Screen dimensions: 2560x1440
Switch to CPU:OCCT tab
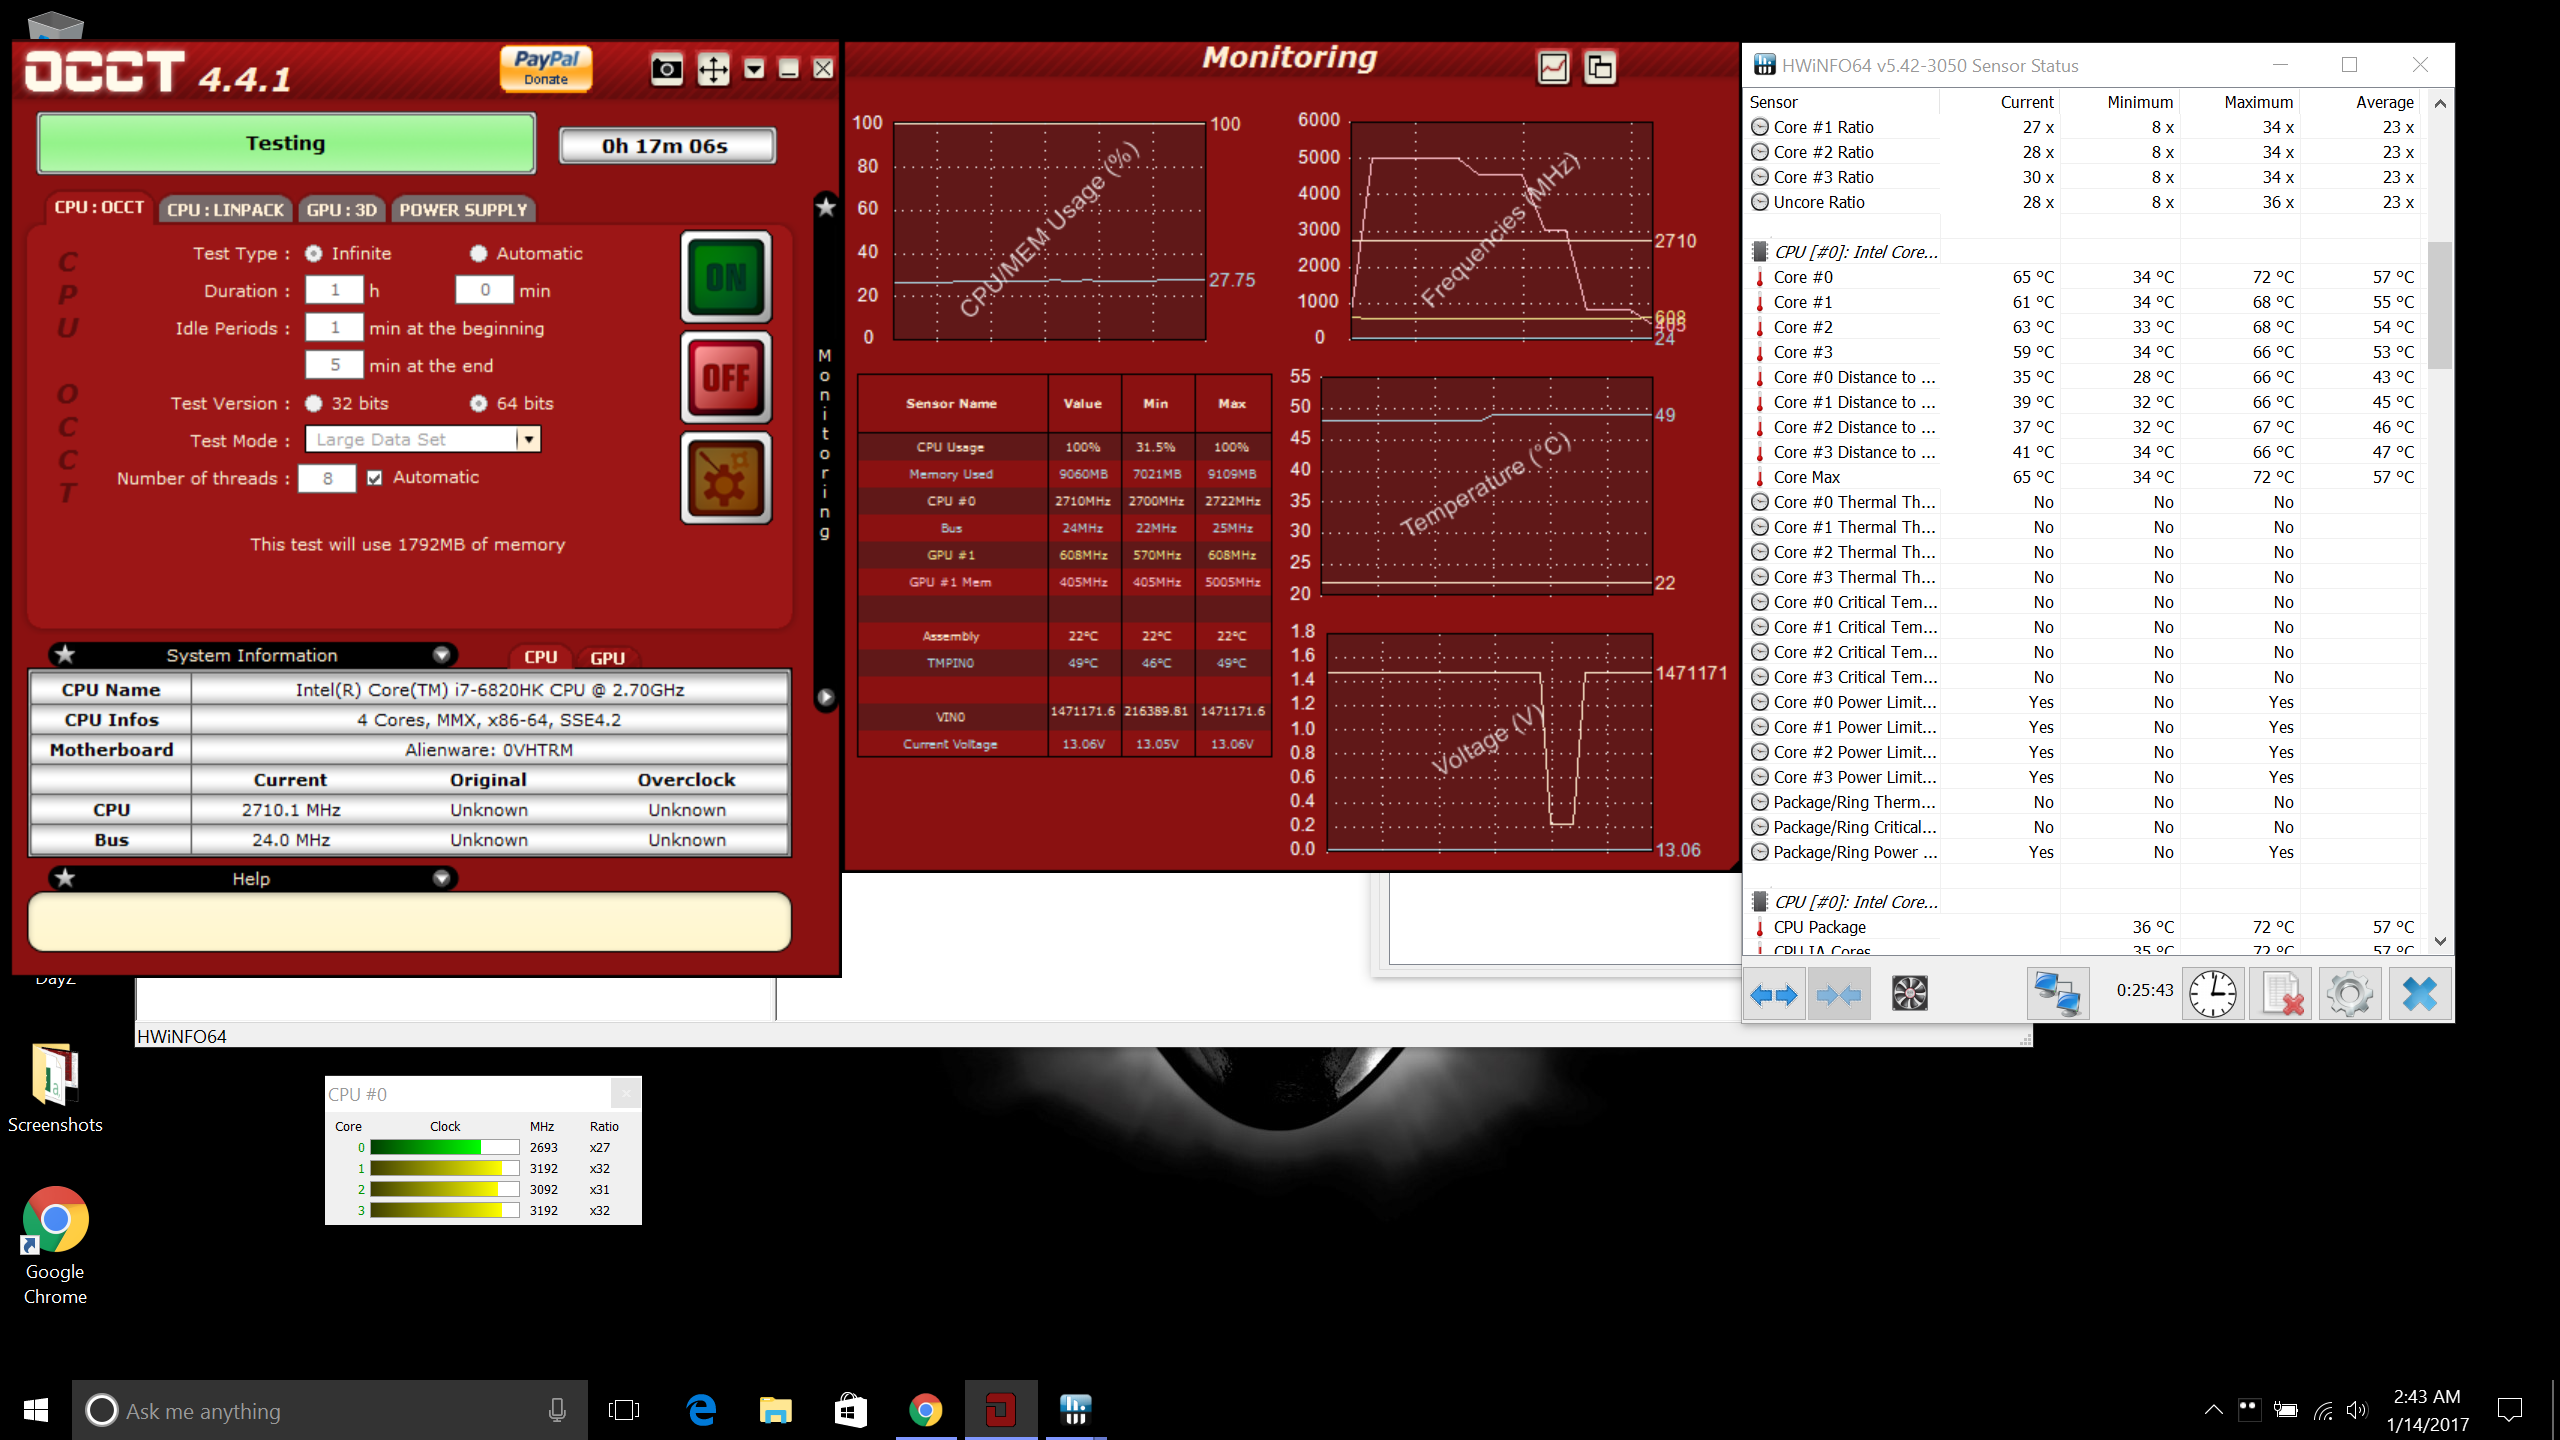[x=99, y=208]
